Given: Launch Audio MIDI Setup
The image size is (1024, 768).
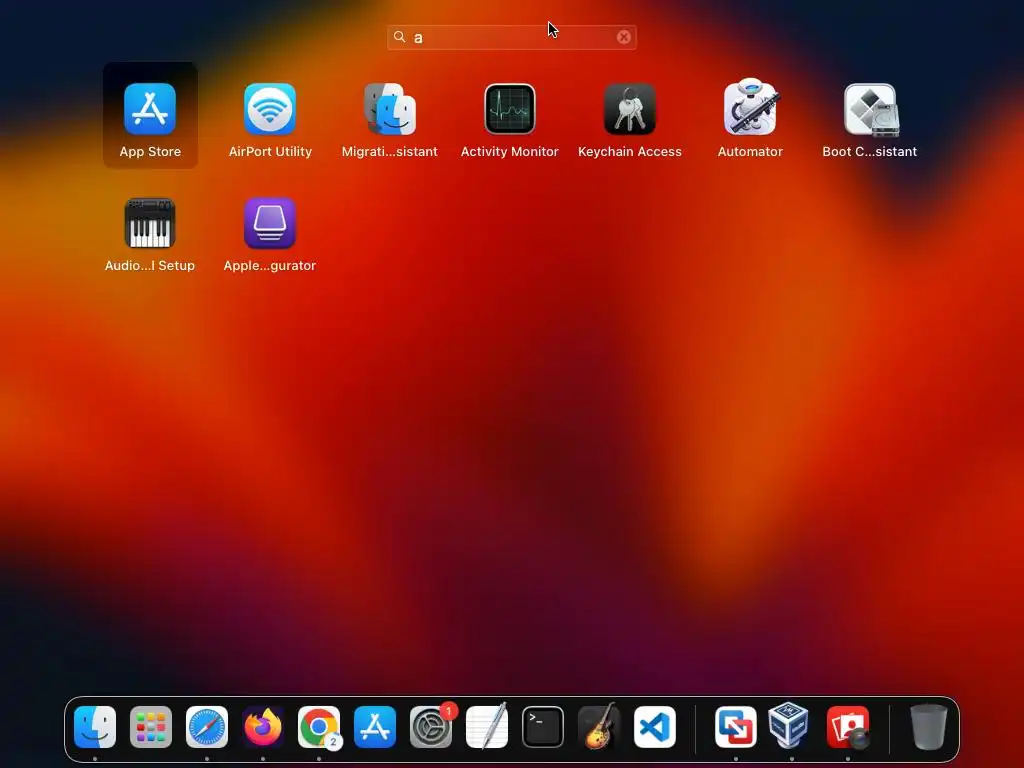Looking at the screenshot, I should coord(150,223).
